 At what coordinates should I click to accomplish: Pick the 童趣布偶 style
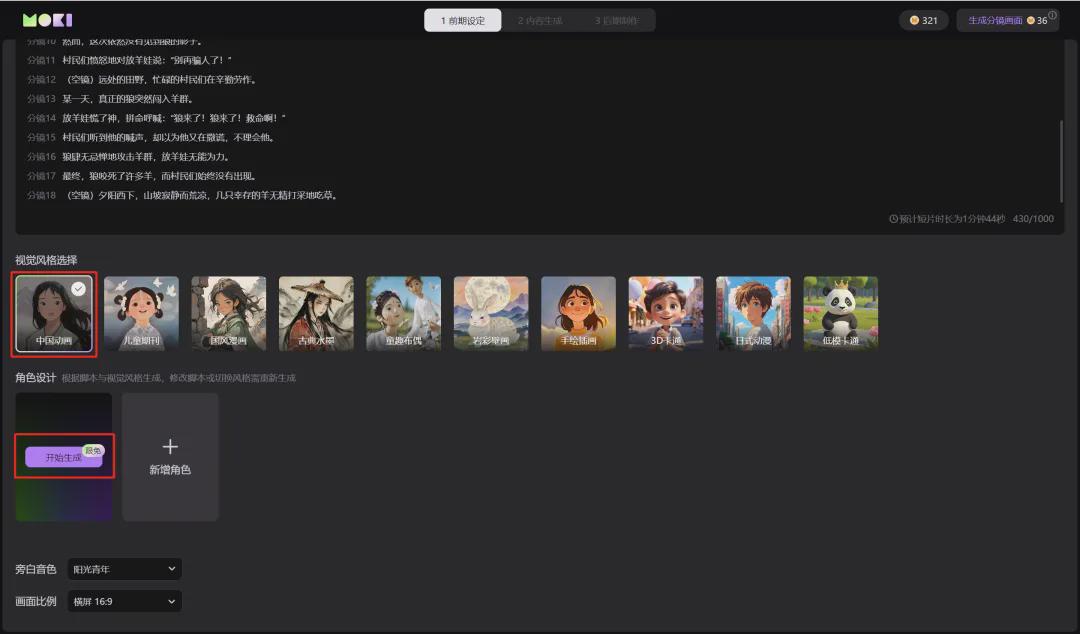[x=403, y=312]
